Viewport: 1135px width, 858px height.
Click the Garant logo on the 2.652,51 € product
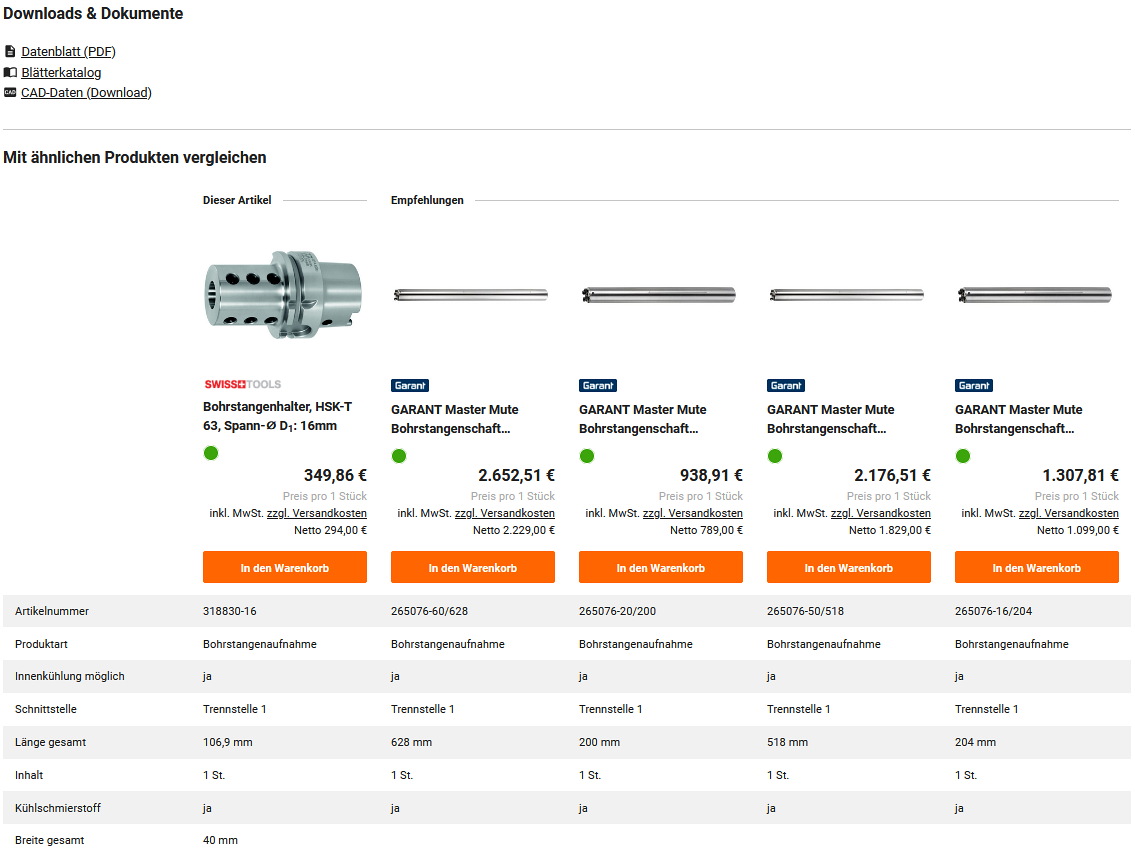(410, 386)
